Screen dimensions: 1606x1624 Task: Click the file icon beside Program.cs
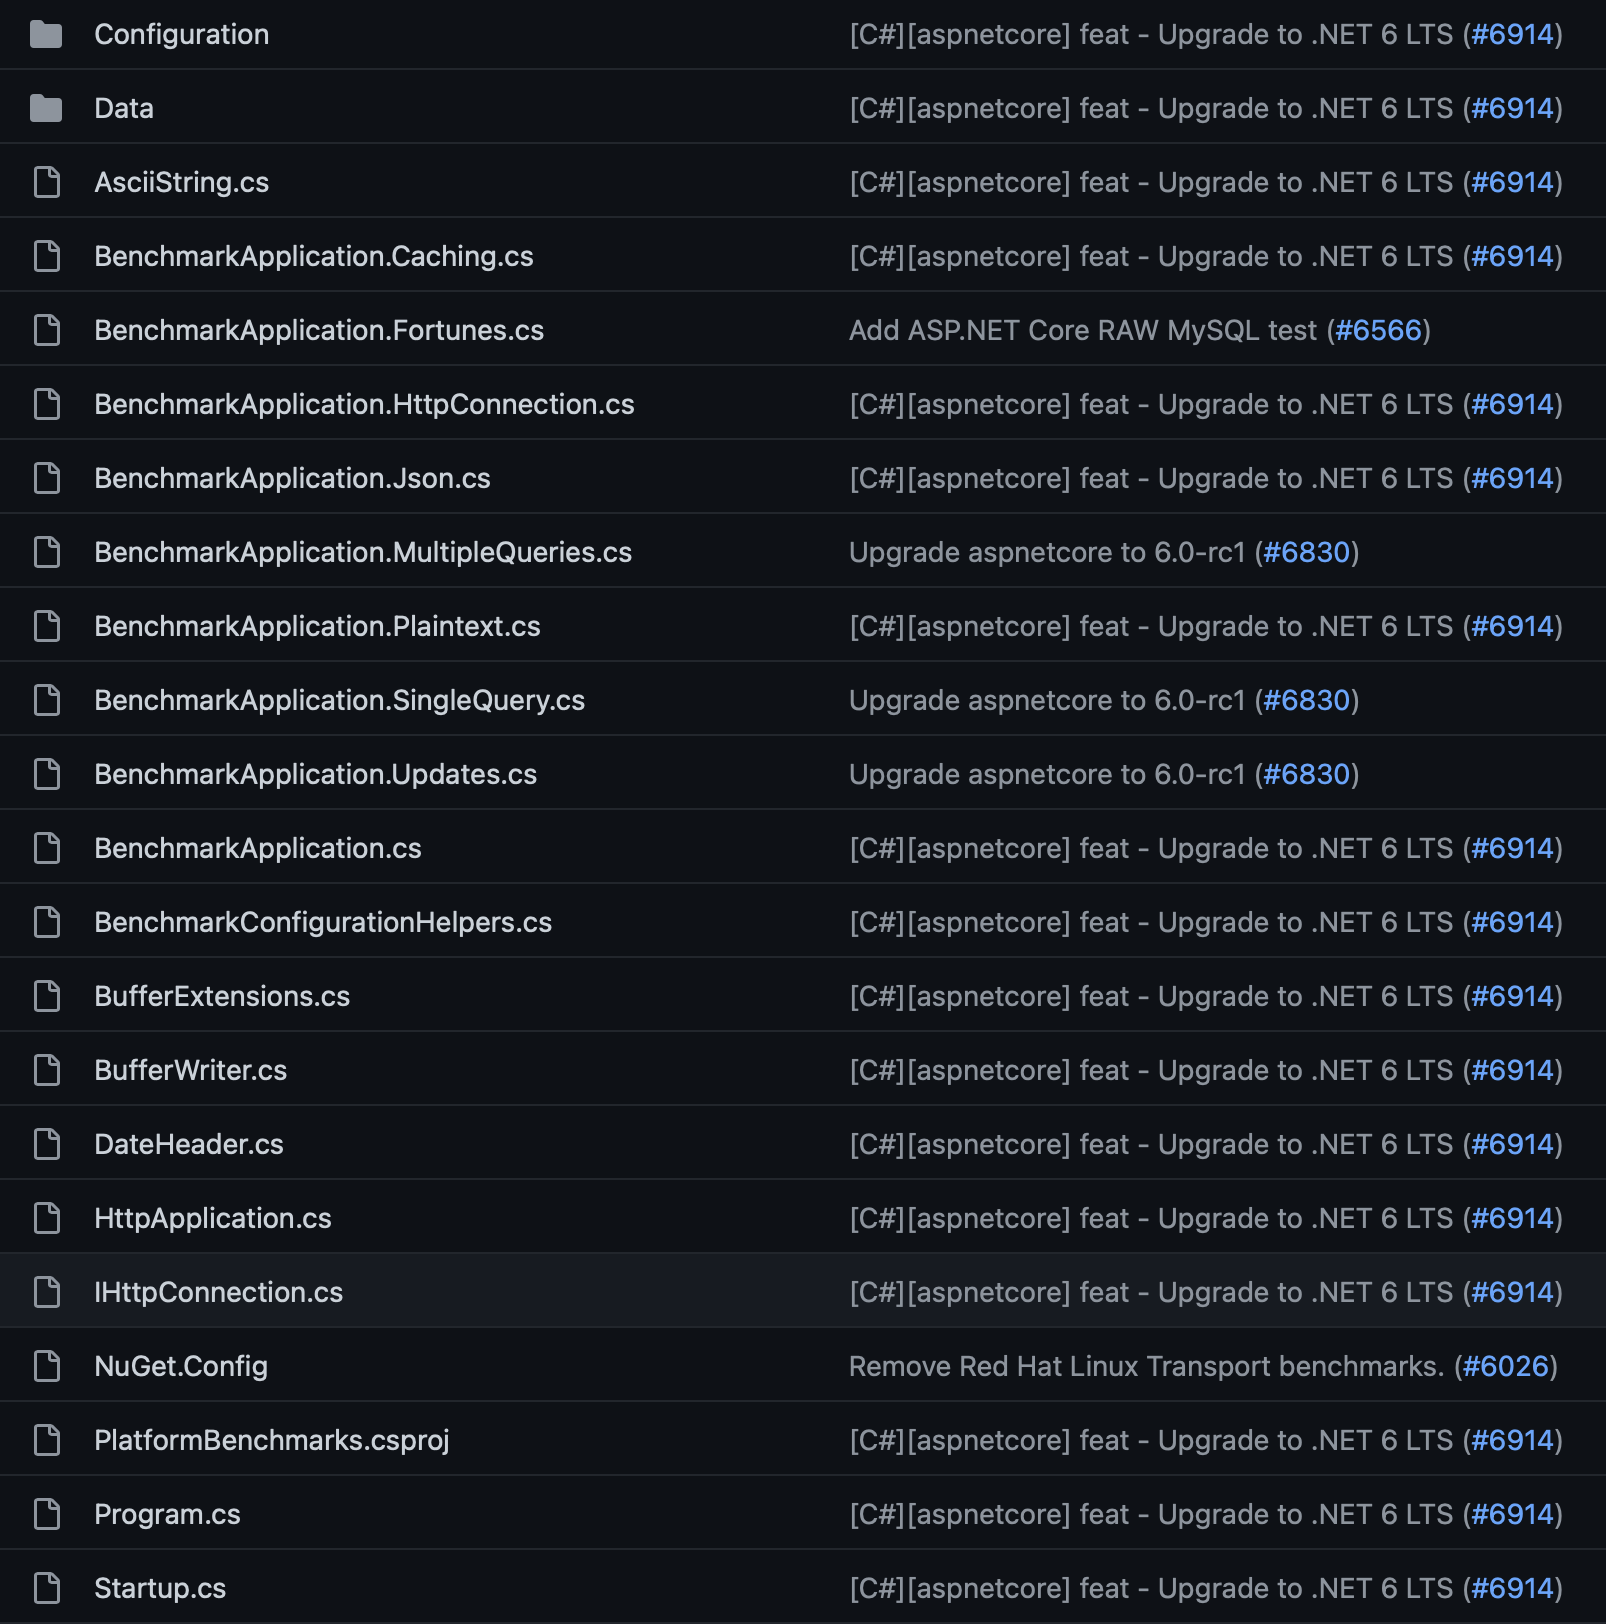point(47,1515)
